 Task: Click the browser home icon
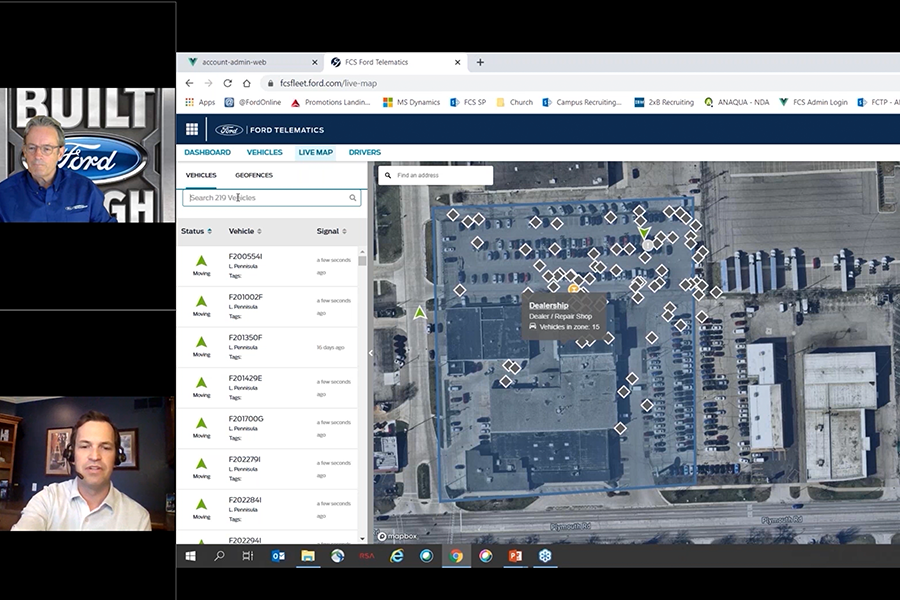pos(247,83)
